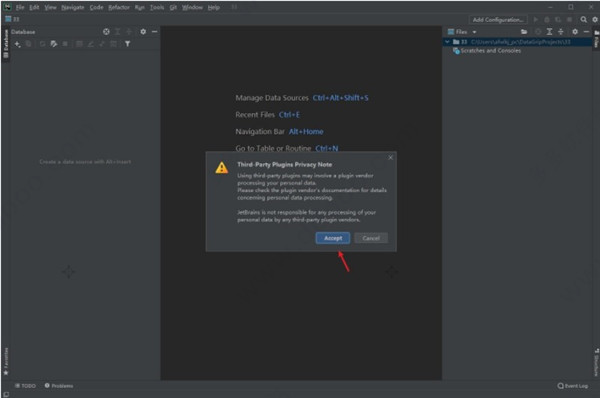Open the Help menu
Viewport: 600px width, 398px height.
(x=214, y=7)
